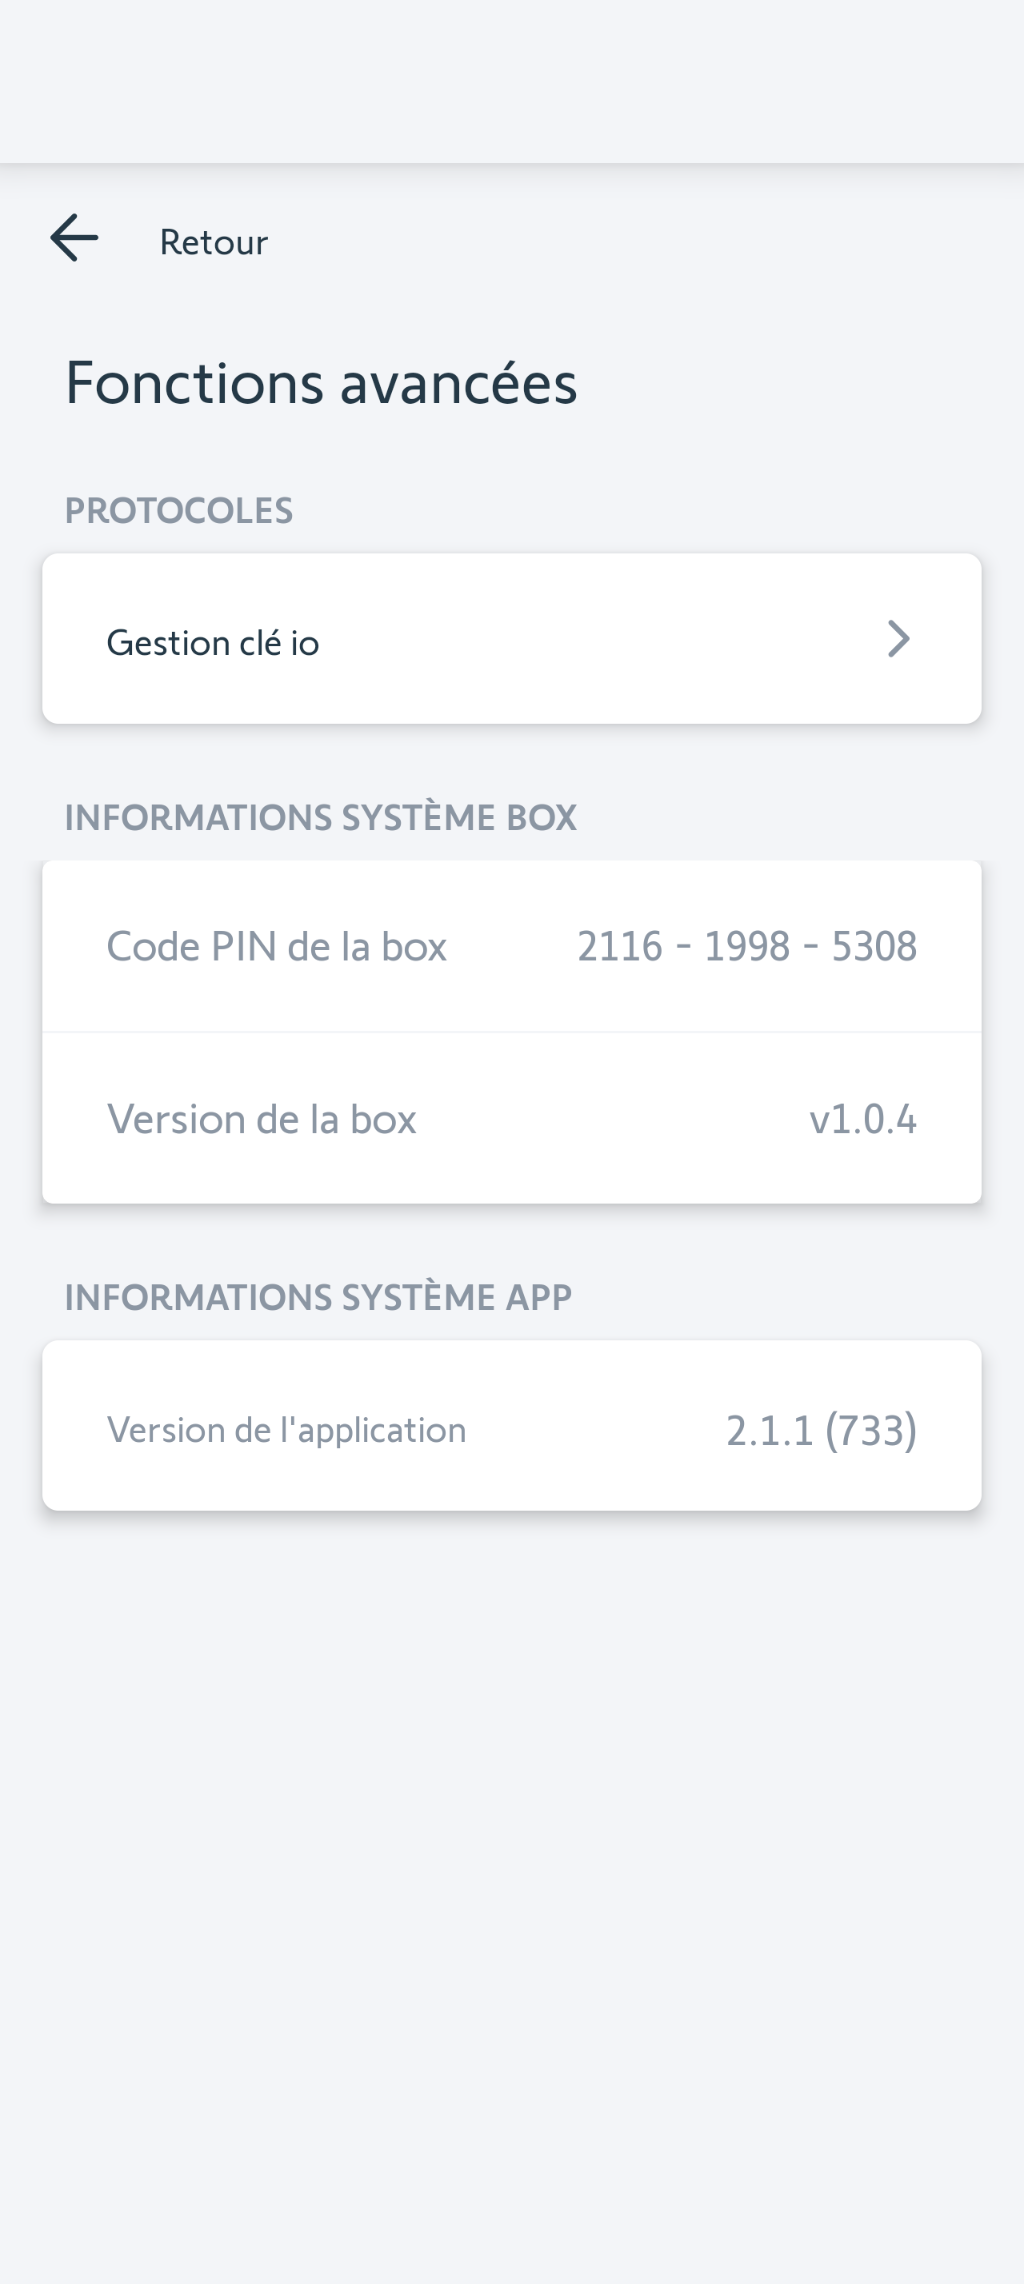Tap the back arrow icon

[75, 239]
